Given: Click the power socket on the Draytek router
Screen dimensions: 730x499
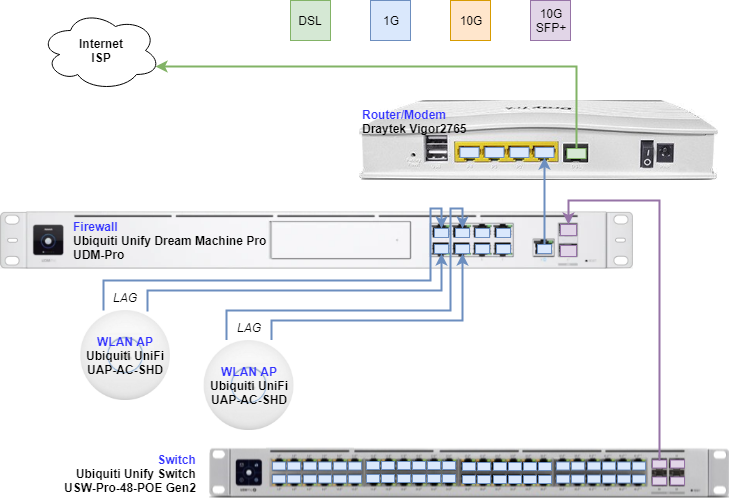Looking at the screenshot, I should click(665, 153).
